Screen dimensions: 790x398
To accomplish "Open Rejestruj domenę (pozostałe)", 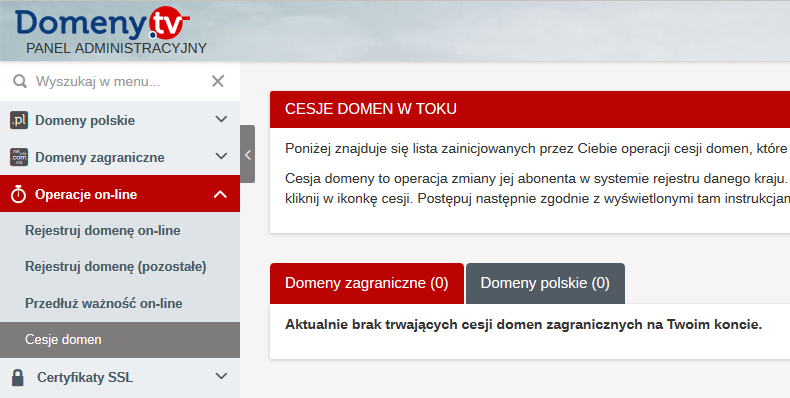I will click(x=116, y=267).
